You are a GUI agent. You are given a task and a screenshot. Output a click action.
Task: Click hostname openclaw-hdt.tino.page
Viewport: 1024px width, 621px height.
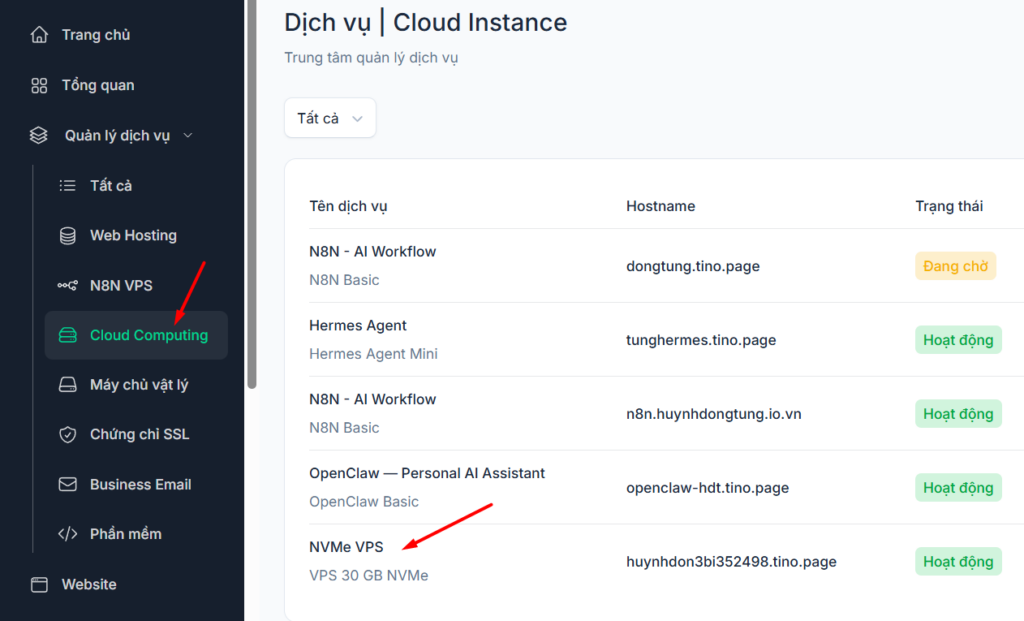coord(707,488)
